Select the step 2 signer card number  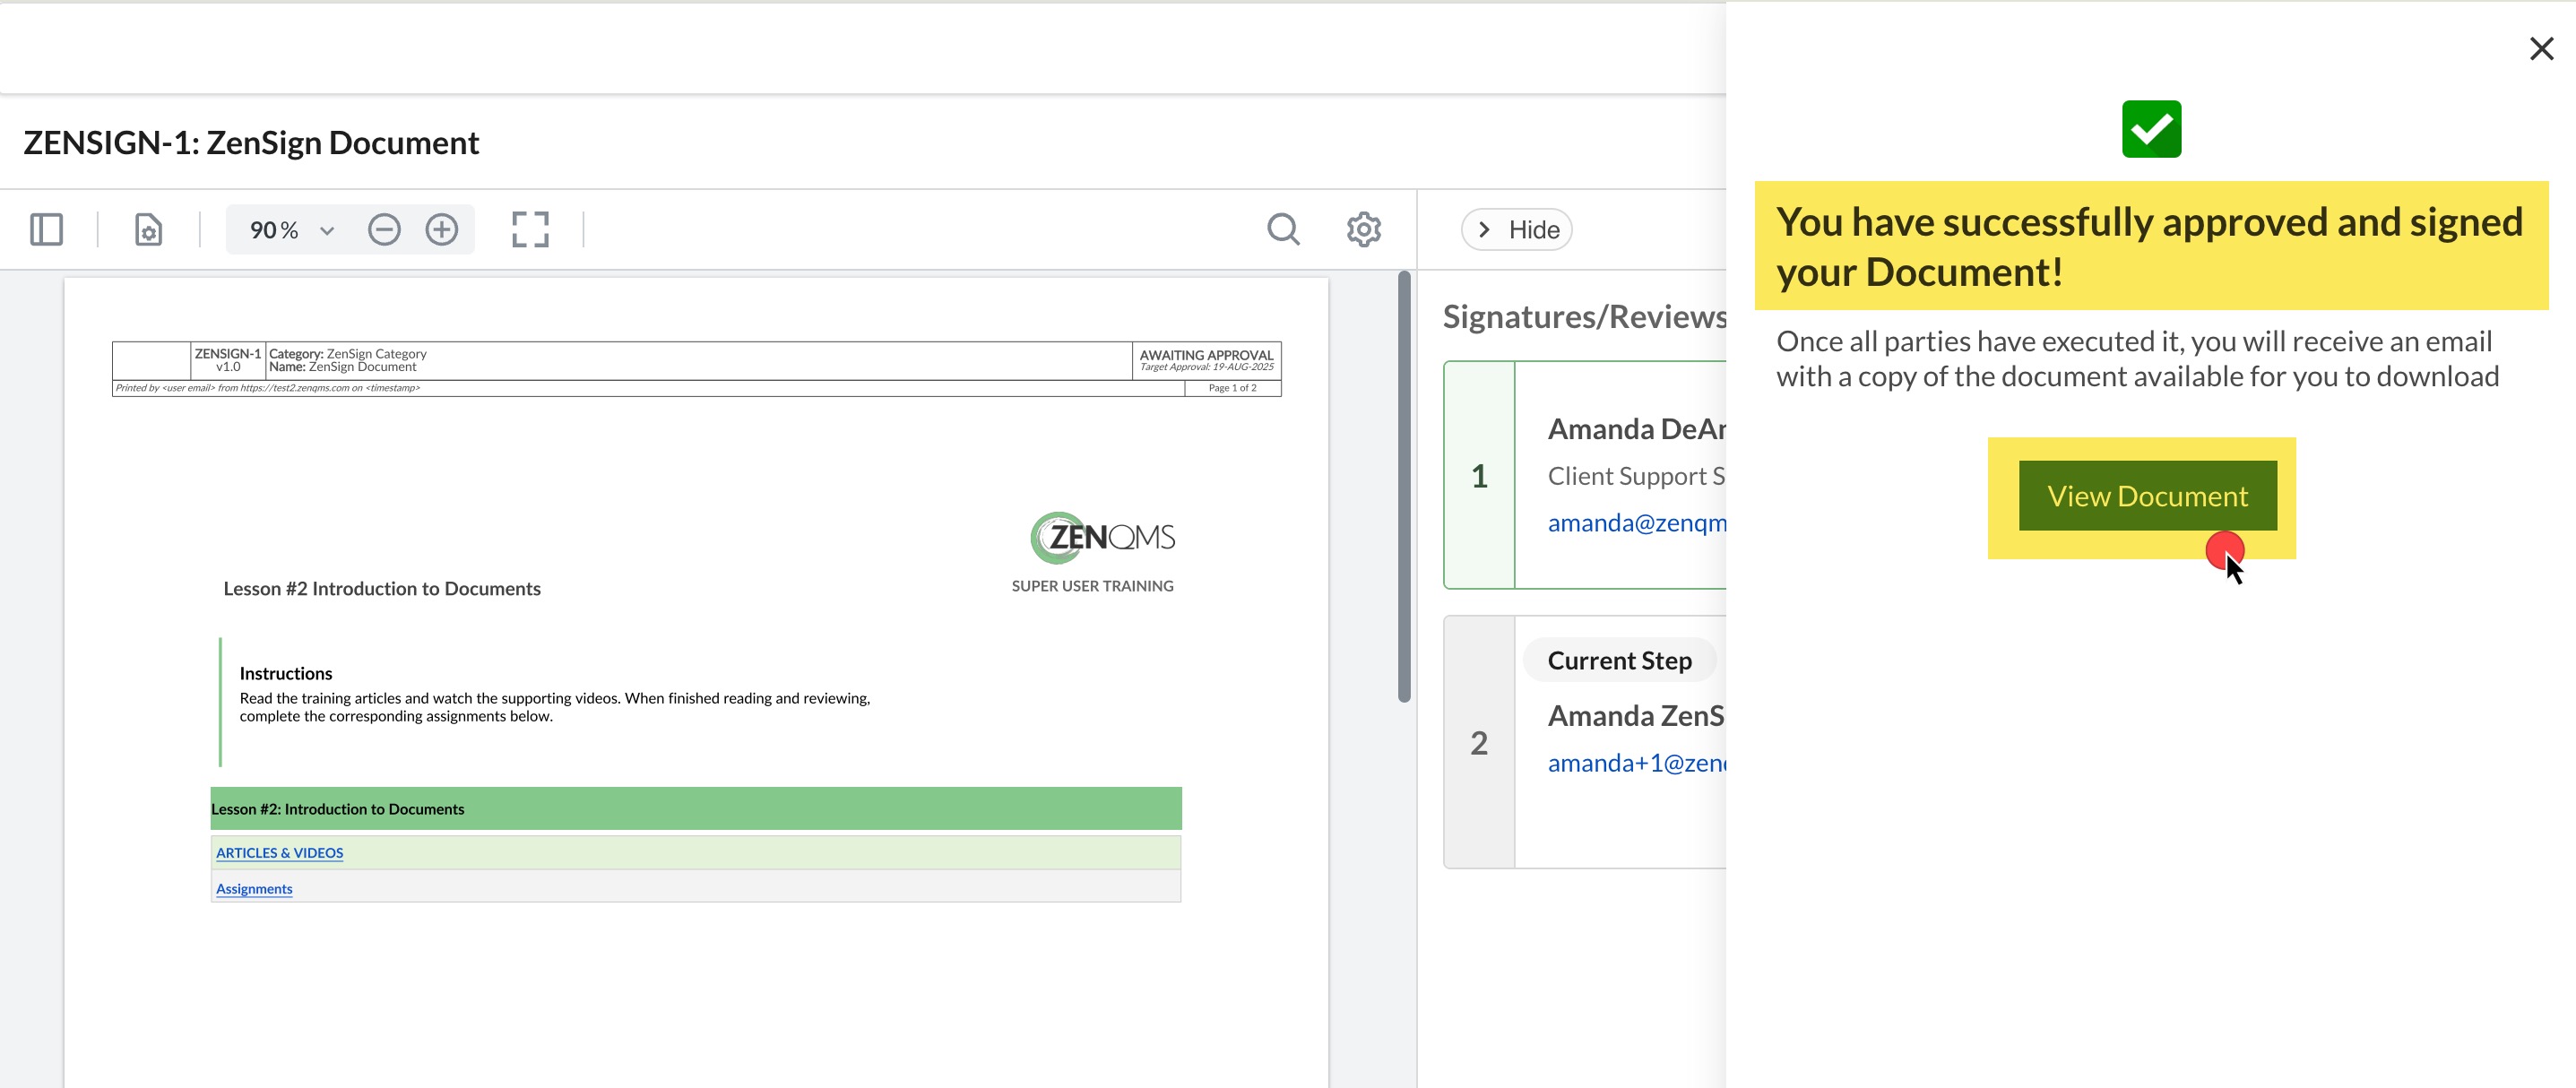pyautogui.click(x=1480, y=742)
